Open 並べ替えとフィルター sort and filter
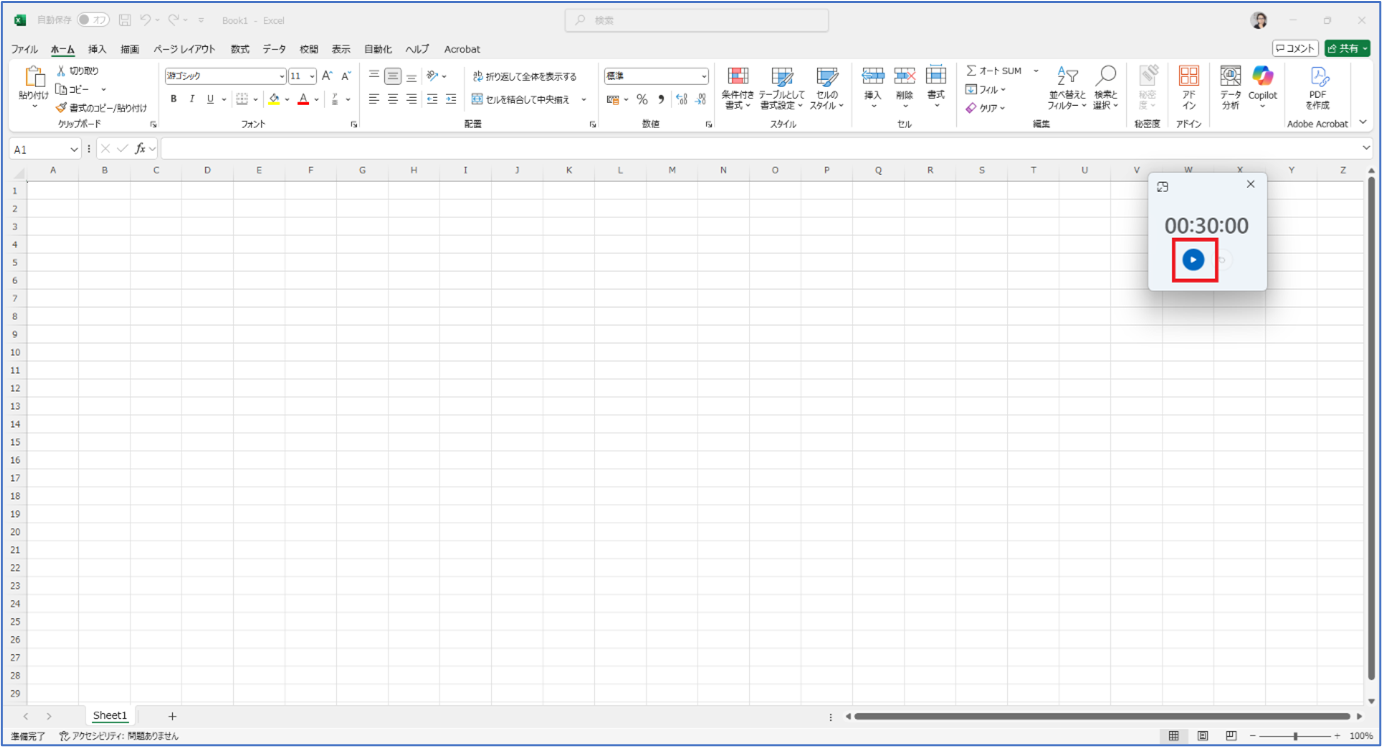1382x747 pixels. [1067, 78]
